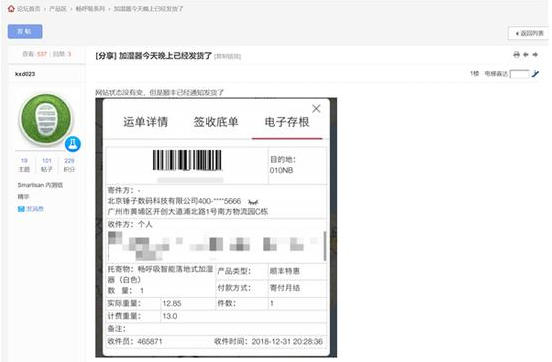The image size is (552, 362).
Task: Go to previous thread with left arrow icon
Action: tap(526, 55)
